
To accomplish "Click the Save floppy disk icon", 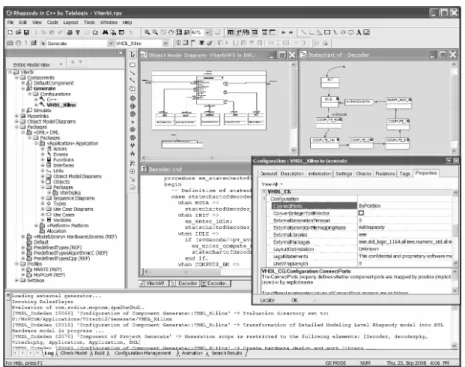I will pos(26,32).
